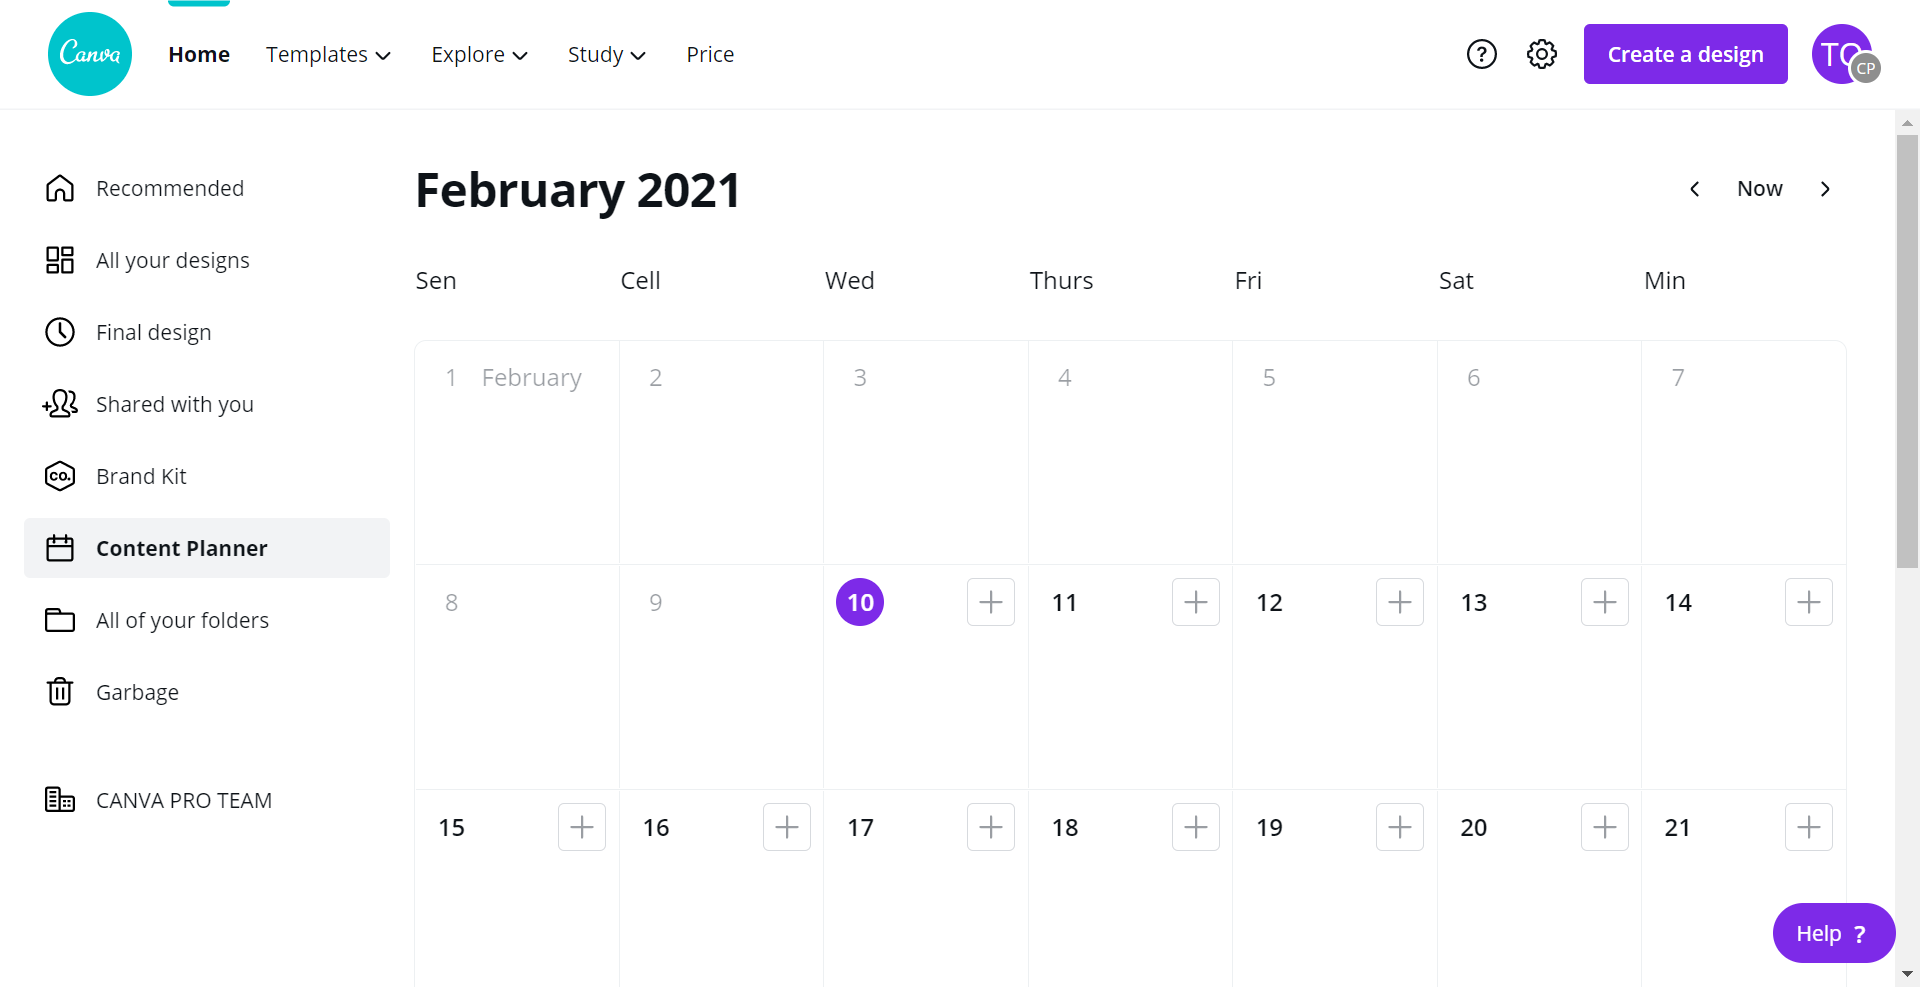Expand the Explore dropdown menu

point(479,55)
